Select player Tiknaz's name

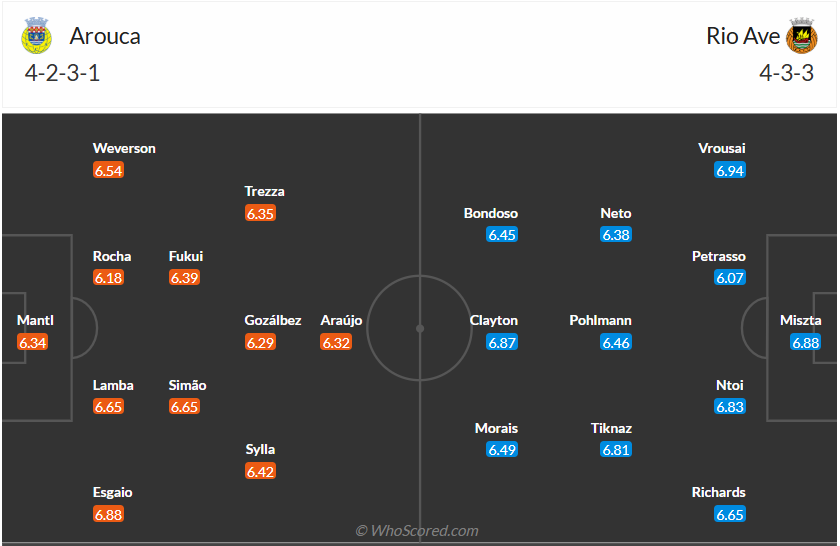click(611, 428)
